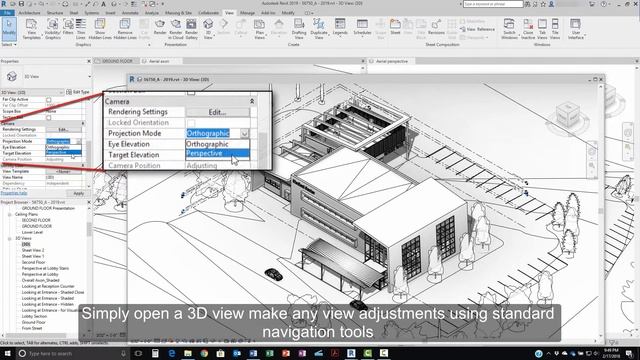Click the Drafting View tool

pyautogui.click(x=299, y=29)
